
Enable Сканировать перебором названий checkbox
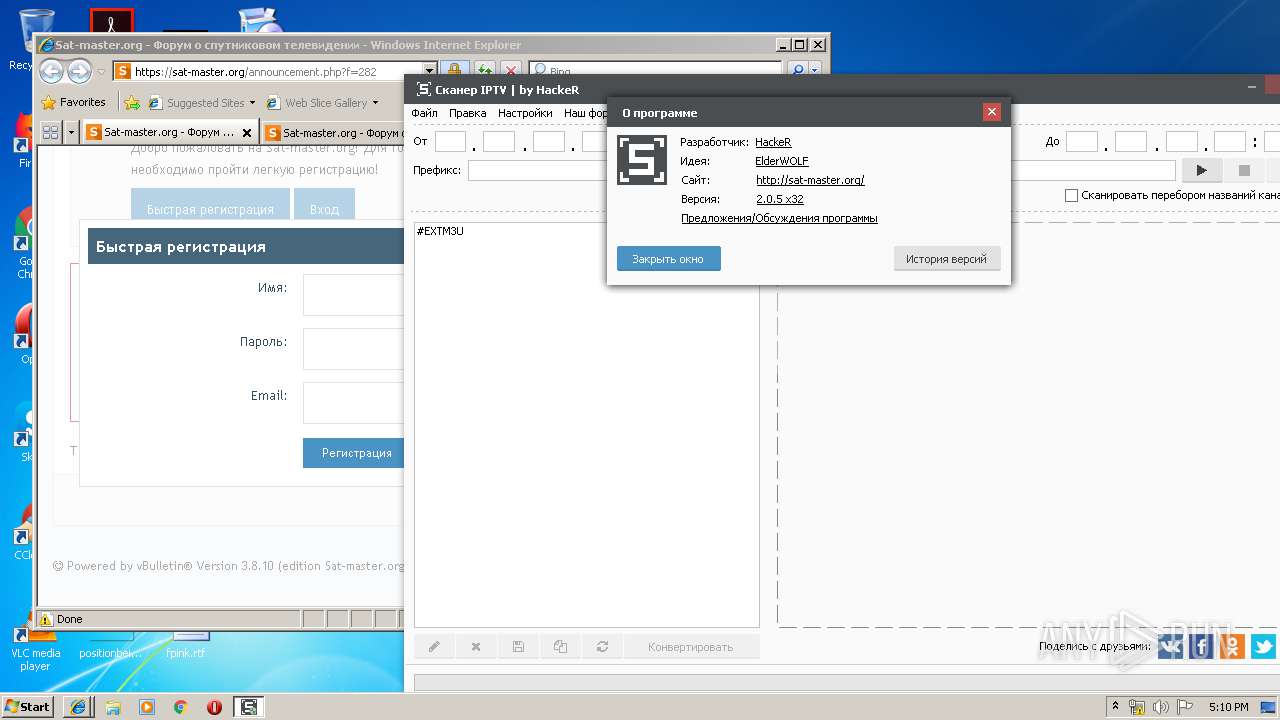pos(1071,196)
